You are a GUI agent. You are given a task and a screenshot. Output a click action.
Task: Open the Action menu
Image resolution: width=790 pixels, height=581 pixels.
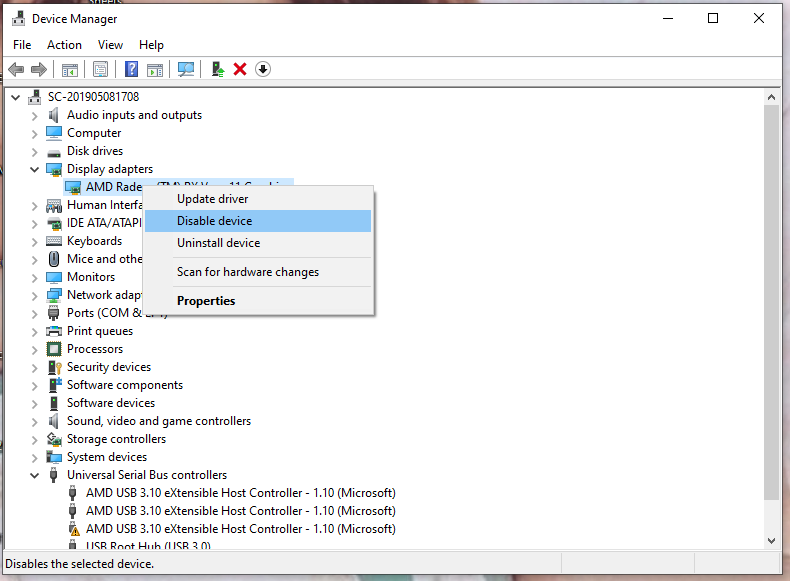point(64,45)
